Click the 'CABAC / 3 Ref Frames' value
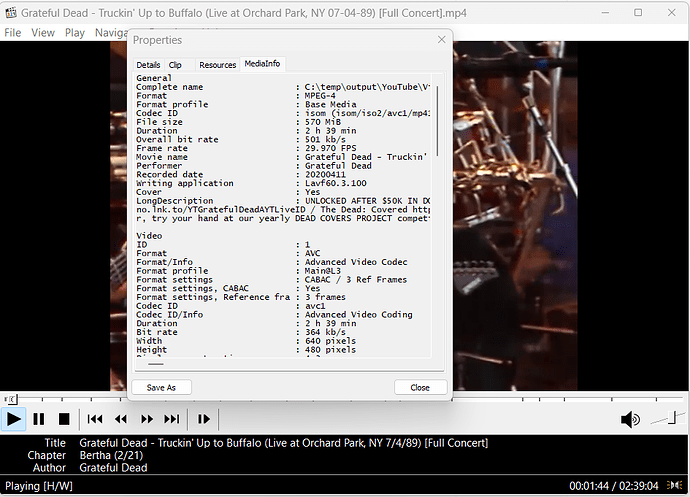The image size is (690, 497). [x=356, y=280]
